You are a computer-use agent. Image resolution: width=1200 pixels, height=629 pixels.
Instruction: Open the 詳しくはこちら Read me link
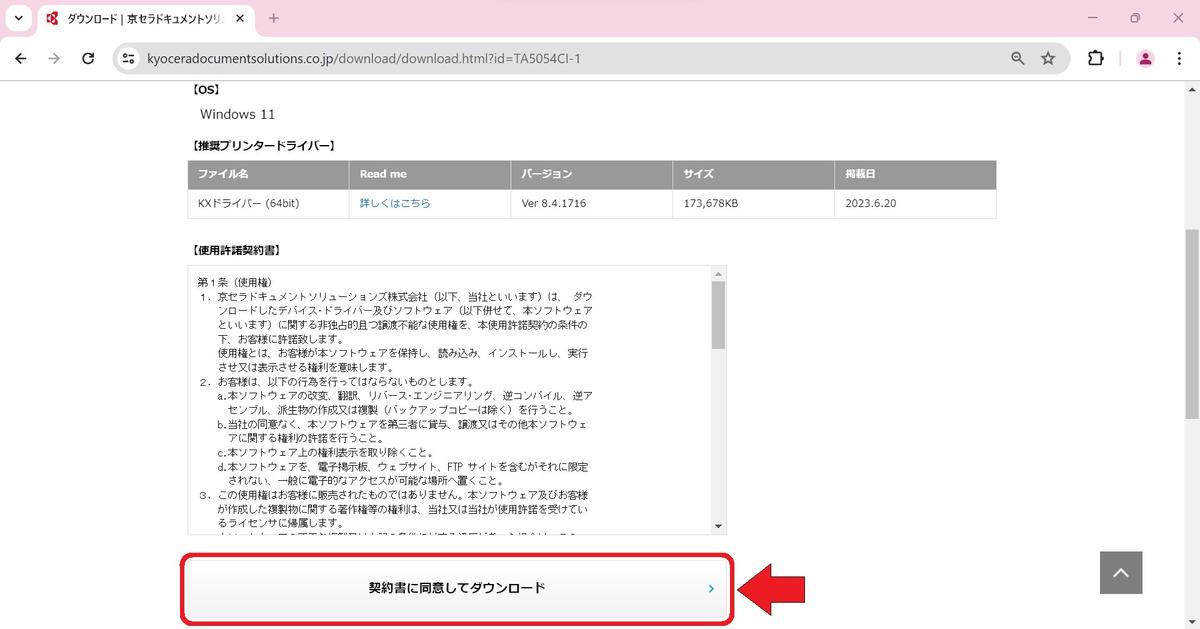click(x=395, y=203)
